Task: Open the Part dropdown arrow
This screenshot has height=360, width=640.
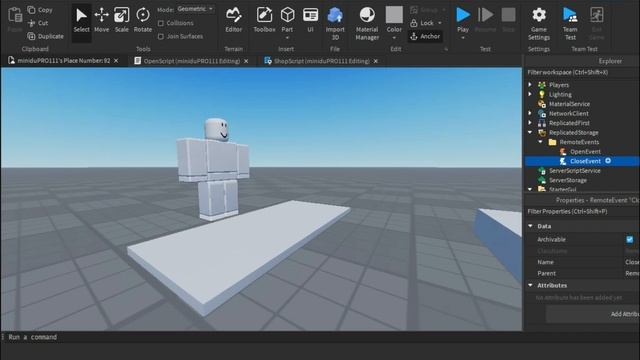Action: [x=287, y=38]
